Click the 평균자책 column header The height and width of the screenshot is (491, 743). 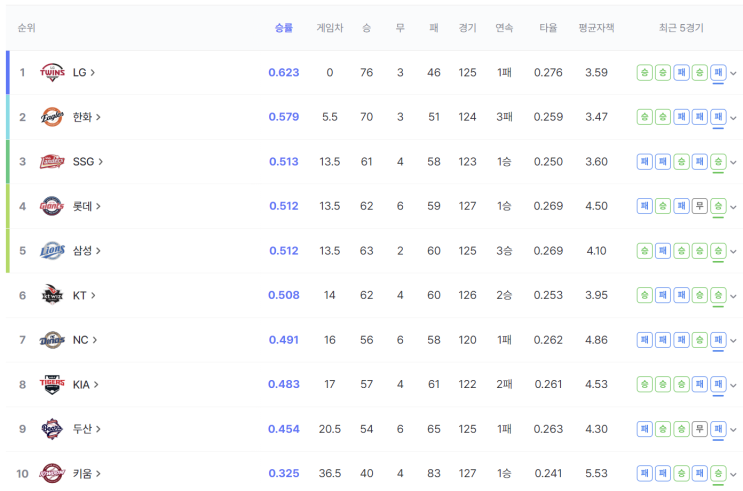pyautogui.click(x=596, y=28)
